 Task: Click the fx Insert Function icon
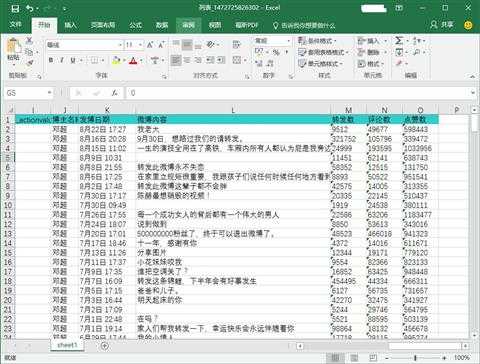114,93
